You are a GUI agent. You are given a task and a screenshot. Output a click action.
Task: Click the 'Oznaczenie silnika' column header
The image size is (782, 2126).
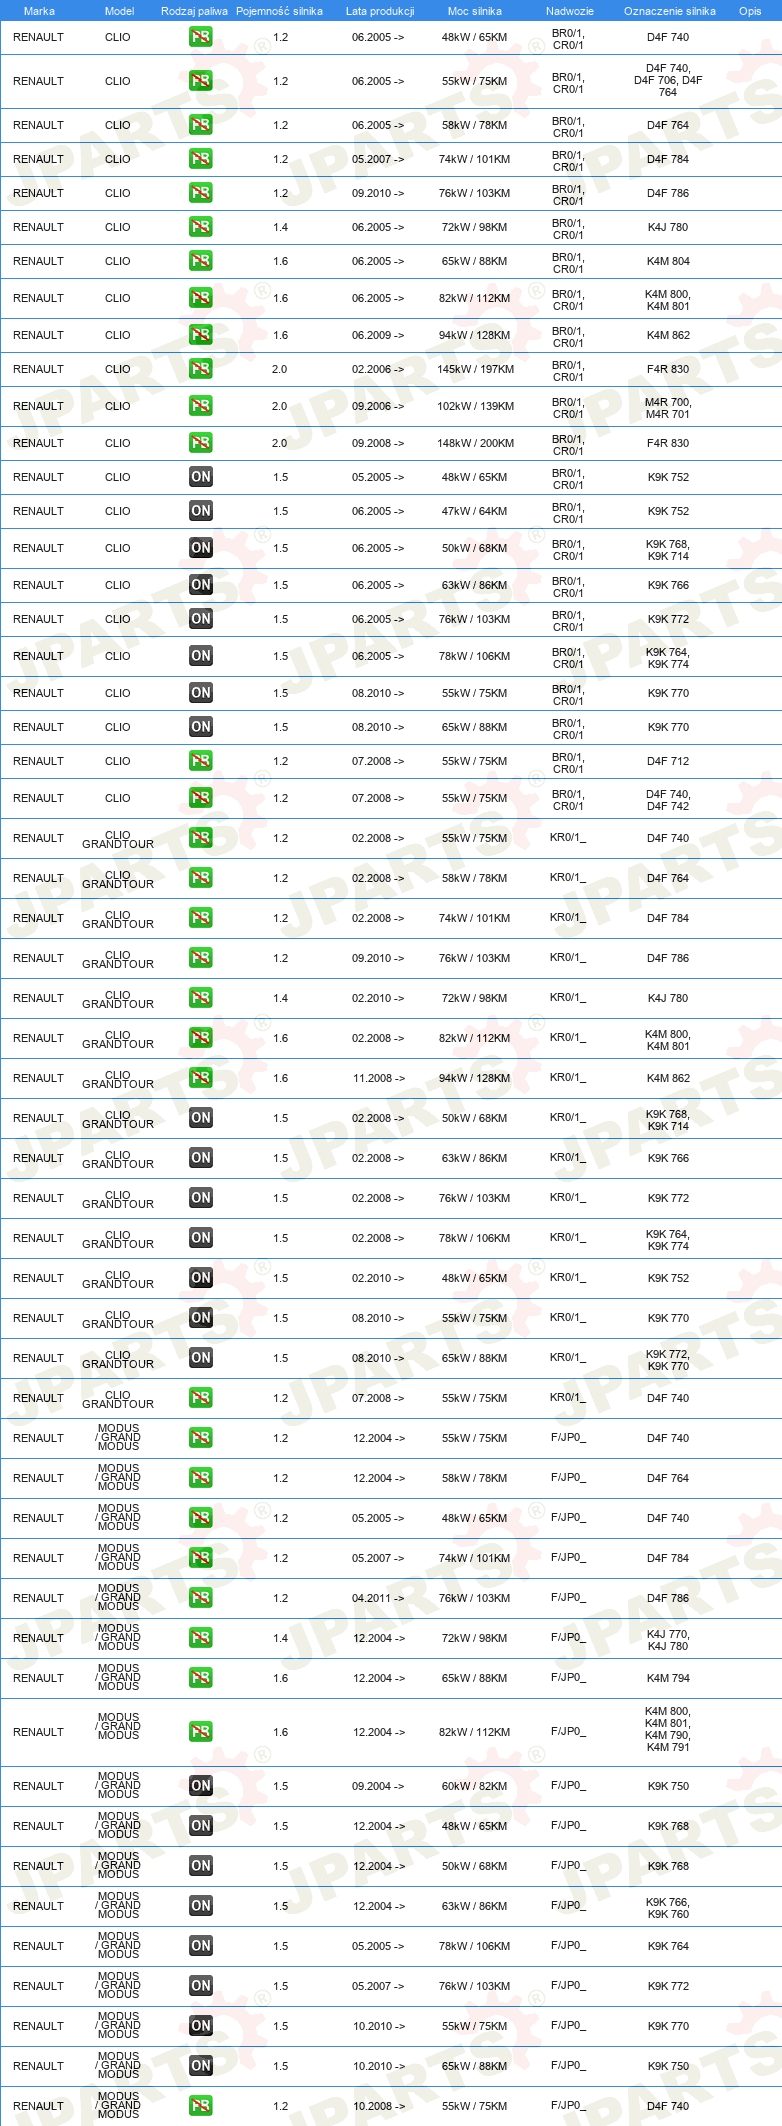click(x=670, y=11)
